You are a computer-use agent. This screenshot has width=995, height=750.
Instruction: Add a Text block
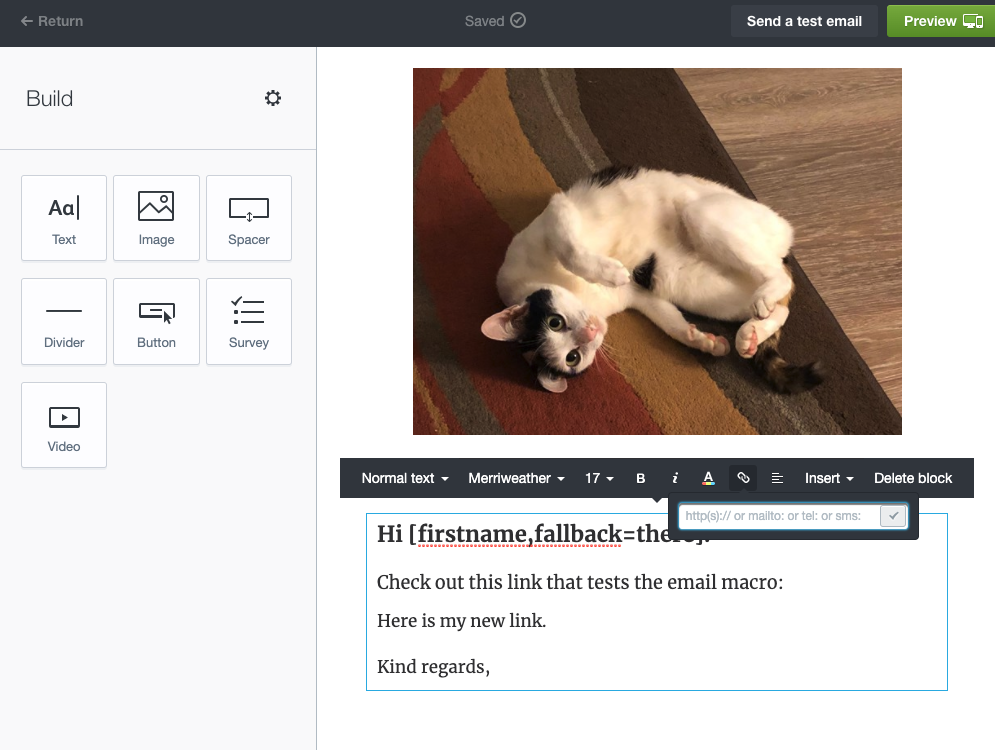tap(64, 218)
